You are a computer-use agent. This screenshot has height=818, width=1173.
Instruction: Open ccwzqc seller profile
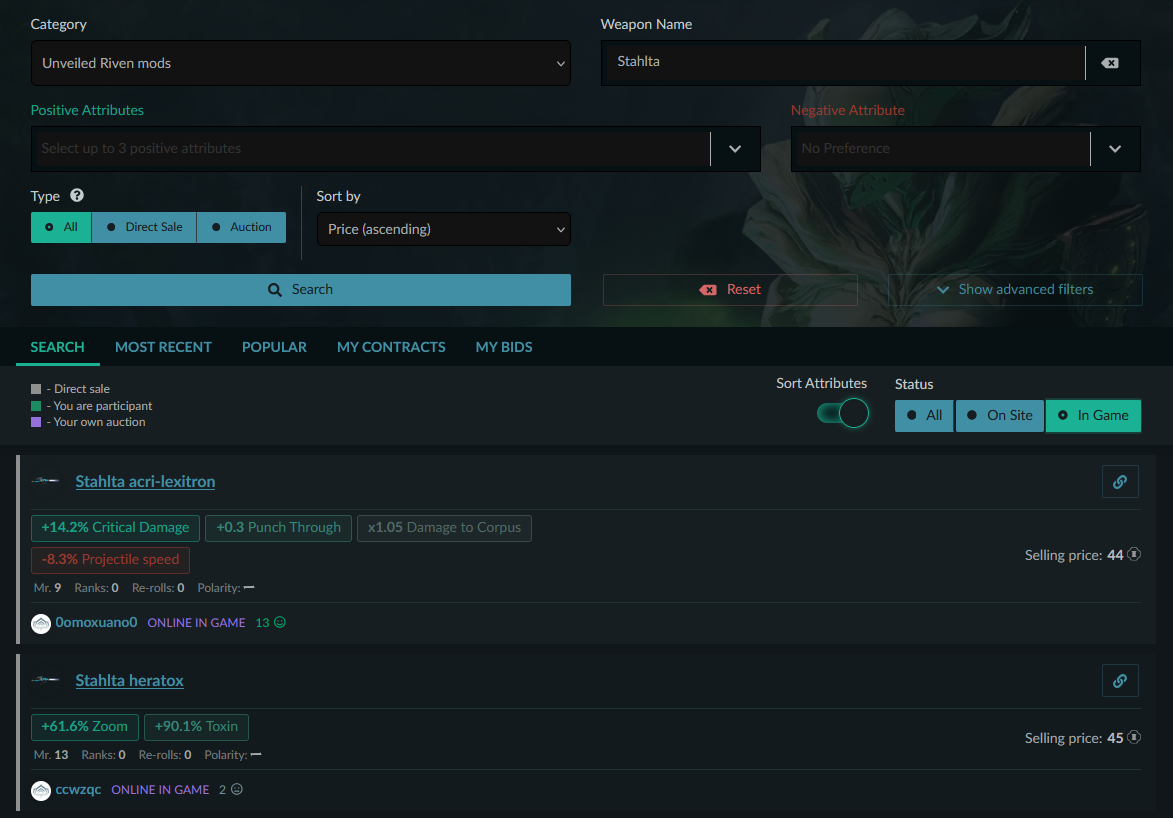pos(78,790)
